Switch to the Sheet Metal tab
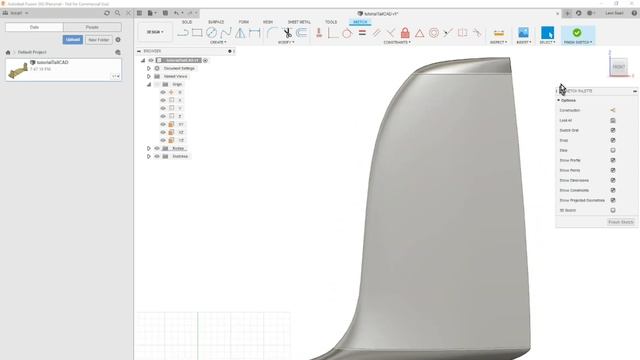This screenshot has width=640, height=360. [x=299, y=22]
